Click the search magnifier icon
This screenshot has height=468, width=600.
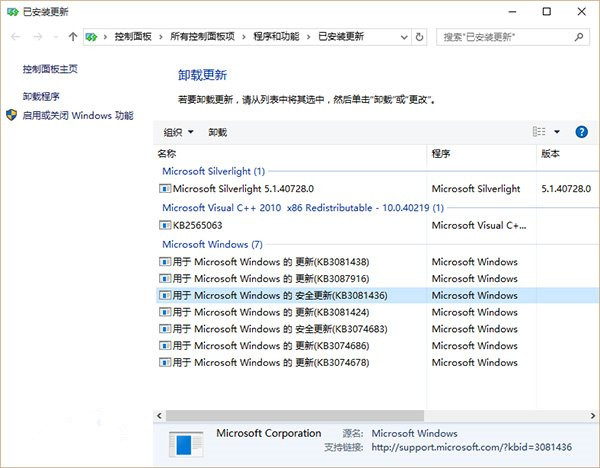579,37
